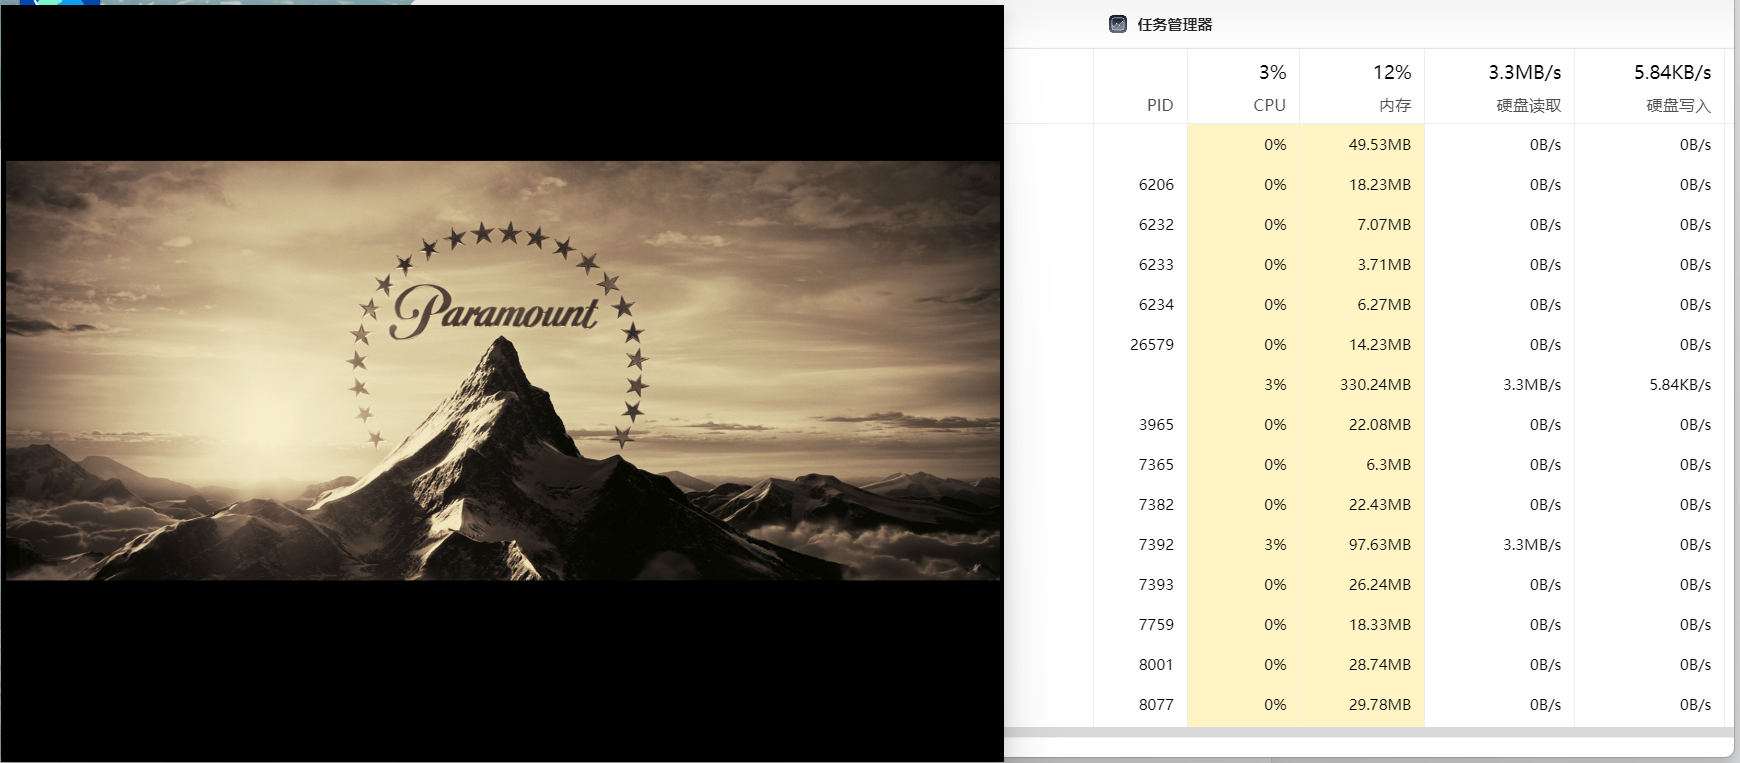Image resolution: width=1740 pixels, height=763 pixels.
Task: Click the 任务管理器 window title text
Action: pyautogui.click(x=1174, y=24)
